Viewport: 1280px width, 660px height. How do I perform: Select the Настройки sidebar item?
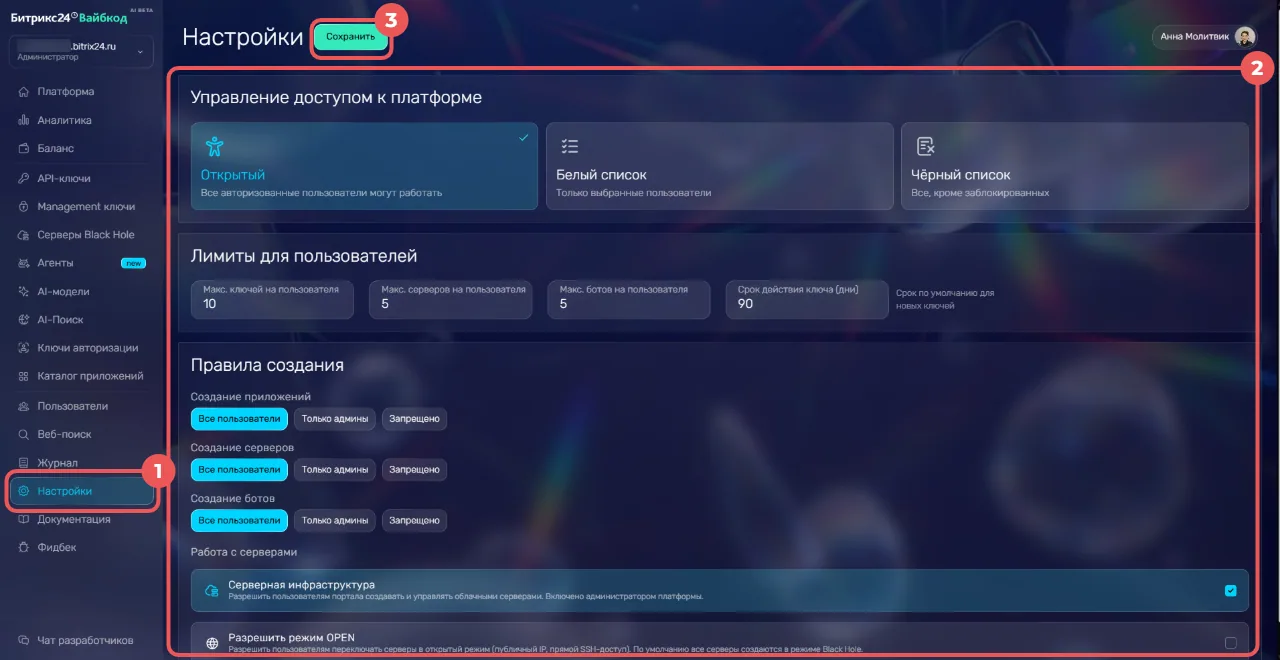82,491
